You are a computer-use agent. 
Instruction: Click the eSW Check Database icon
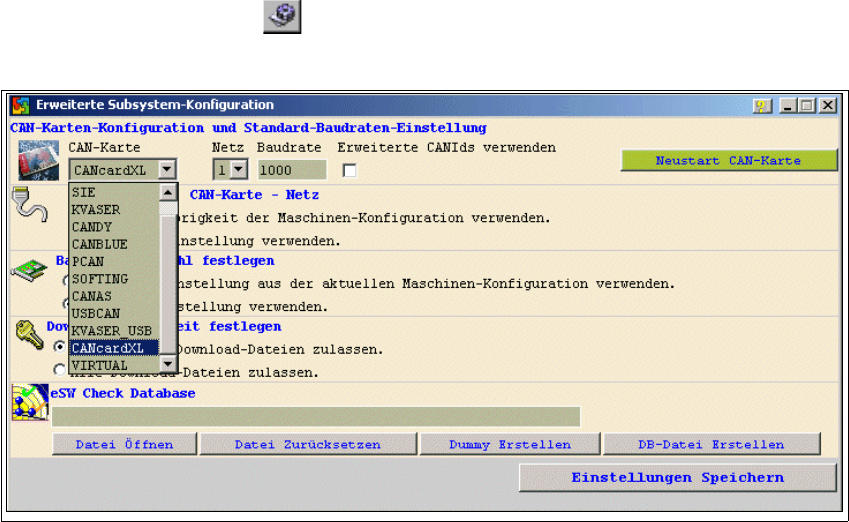click(x=30, y=402)
